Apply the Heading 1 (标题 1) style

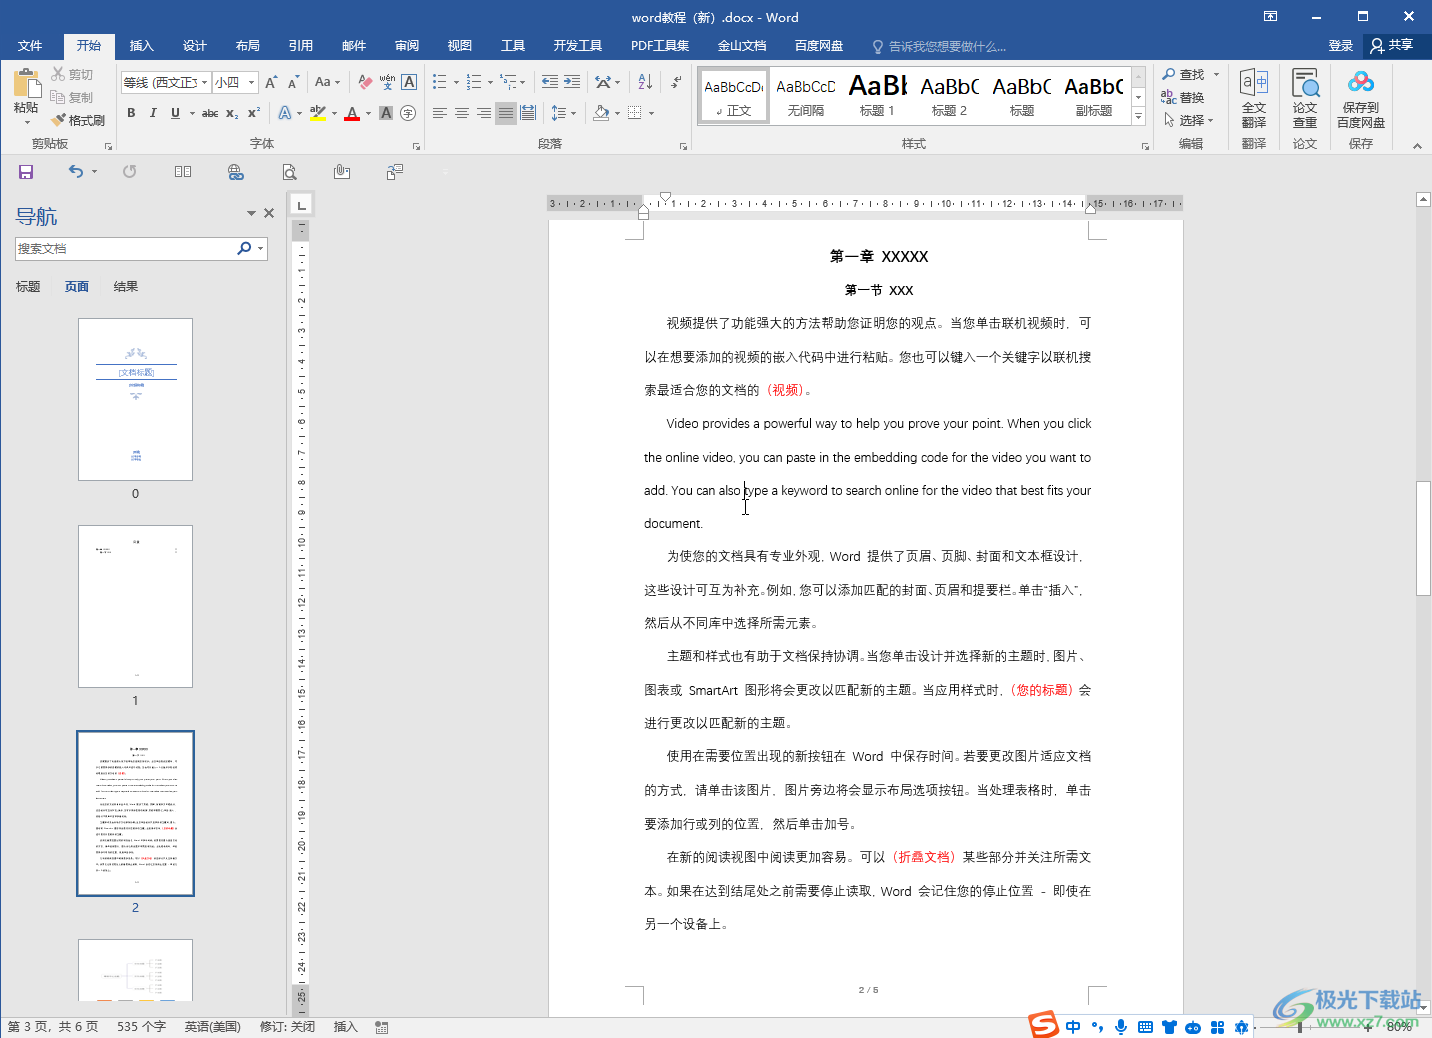click(x=878, y=96)
